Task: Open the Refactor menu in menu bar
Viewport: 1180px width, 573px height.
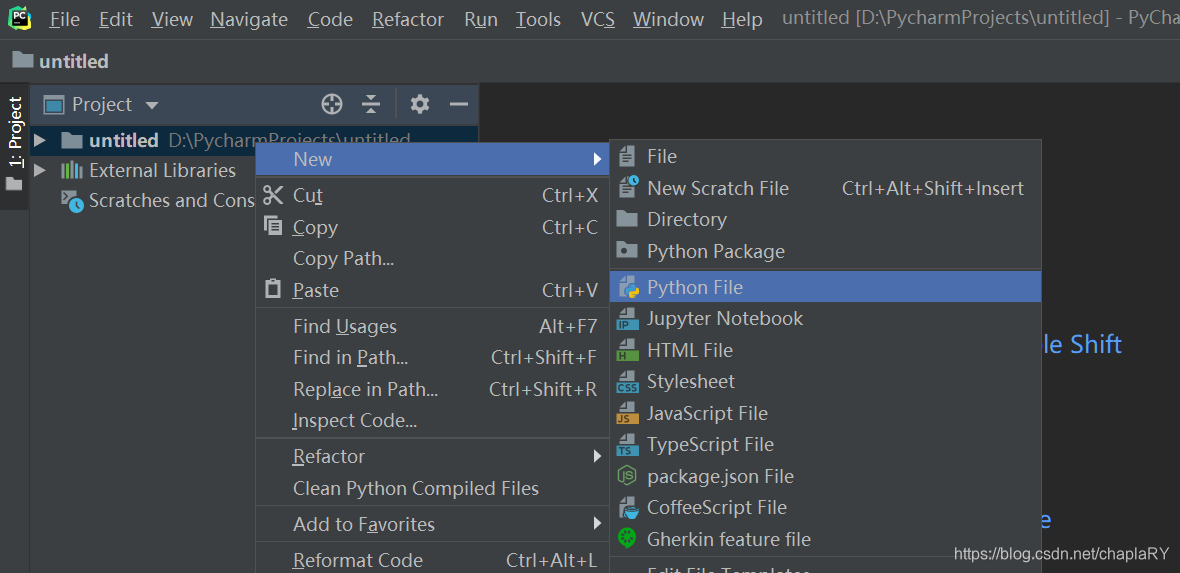Action: click(x=408, y=20)
